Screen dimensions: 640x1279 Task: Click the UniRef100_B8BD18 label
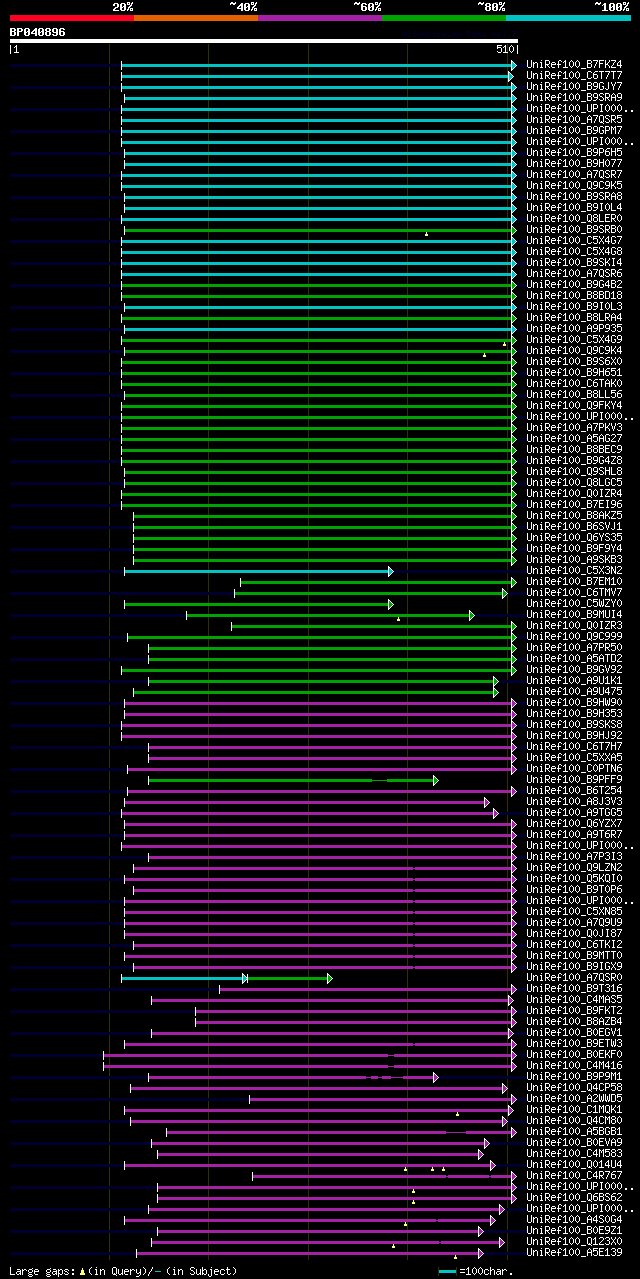pyautogui.click(x=574, y=295)
